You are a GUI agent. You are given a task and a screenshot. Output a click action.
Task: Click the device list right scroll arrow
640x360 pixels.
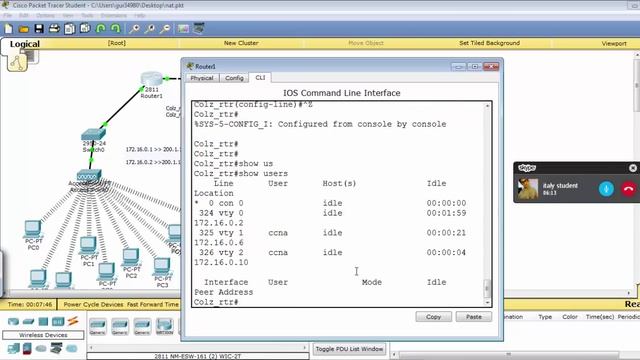point(304,348)
